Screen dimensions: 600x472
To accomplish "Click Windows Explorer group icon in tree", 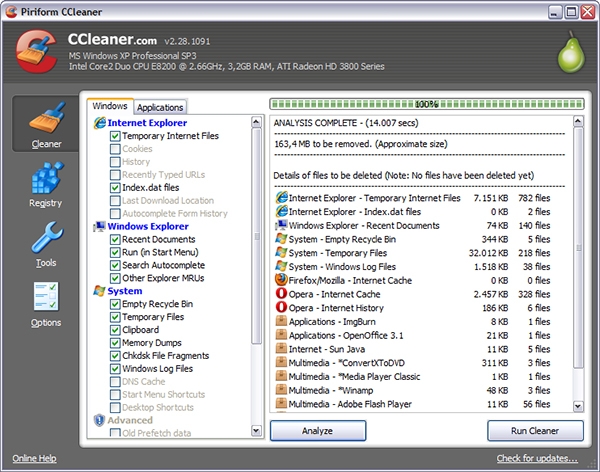I will 99,226.
